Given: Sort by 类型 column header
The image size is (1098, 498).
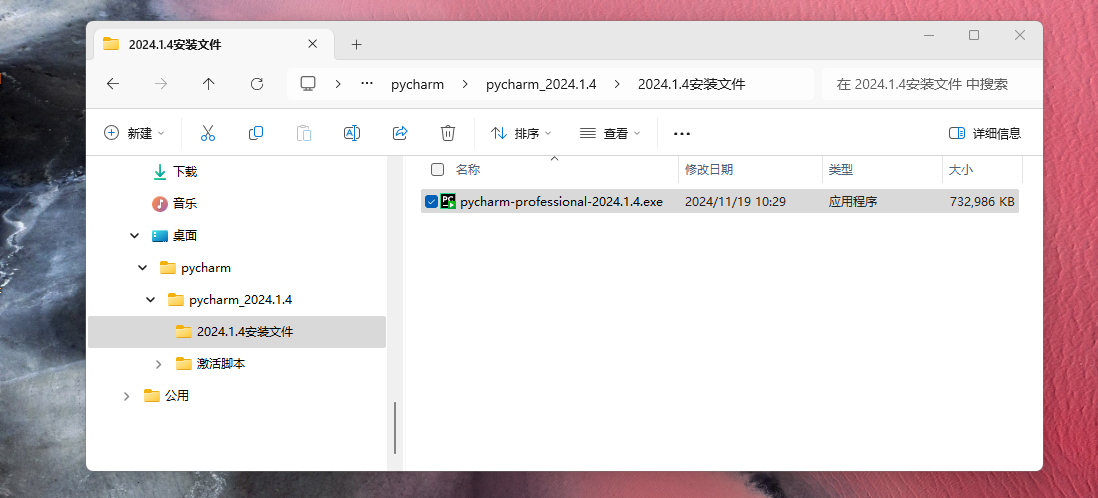Looking at the screenshot, I should pyautogui.click(x=841, y=170).
